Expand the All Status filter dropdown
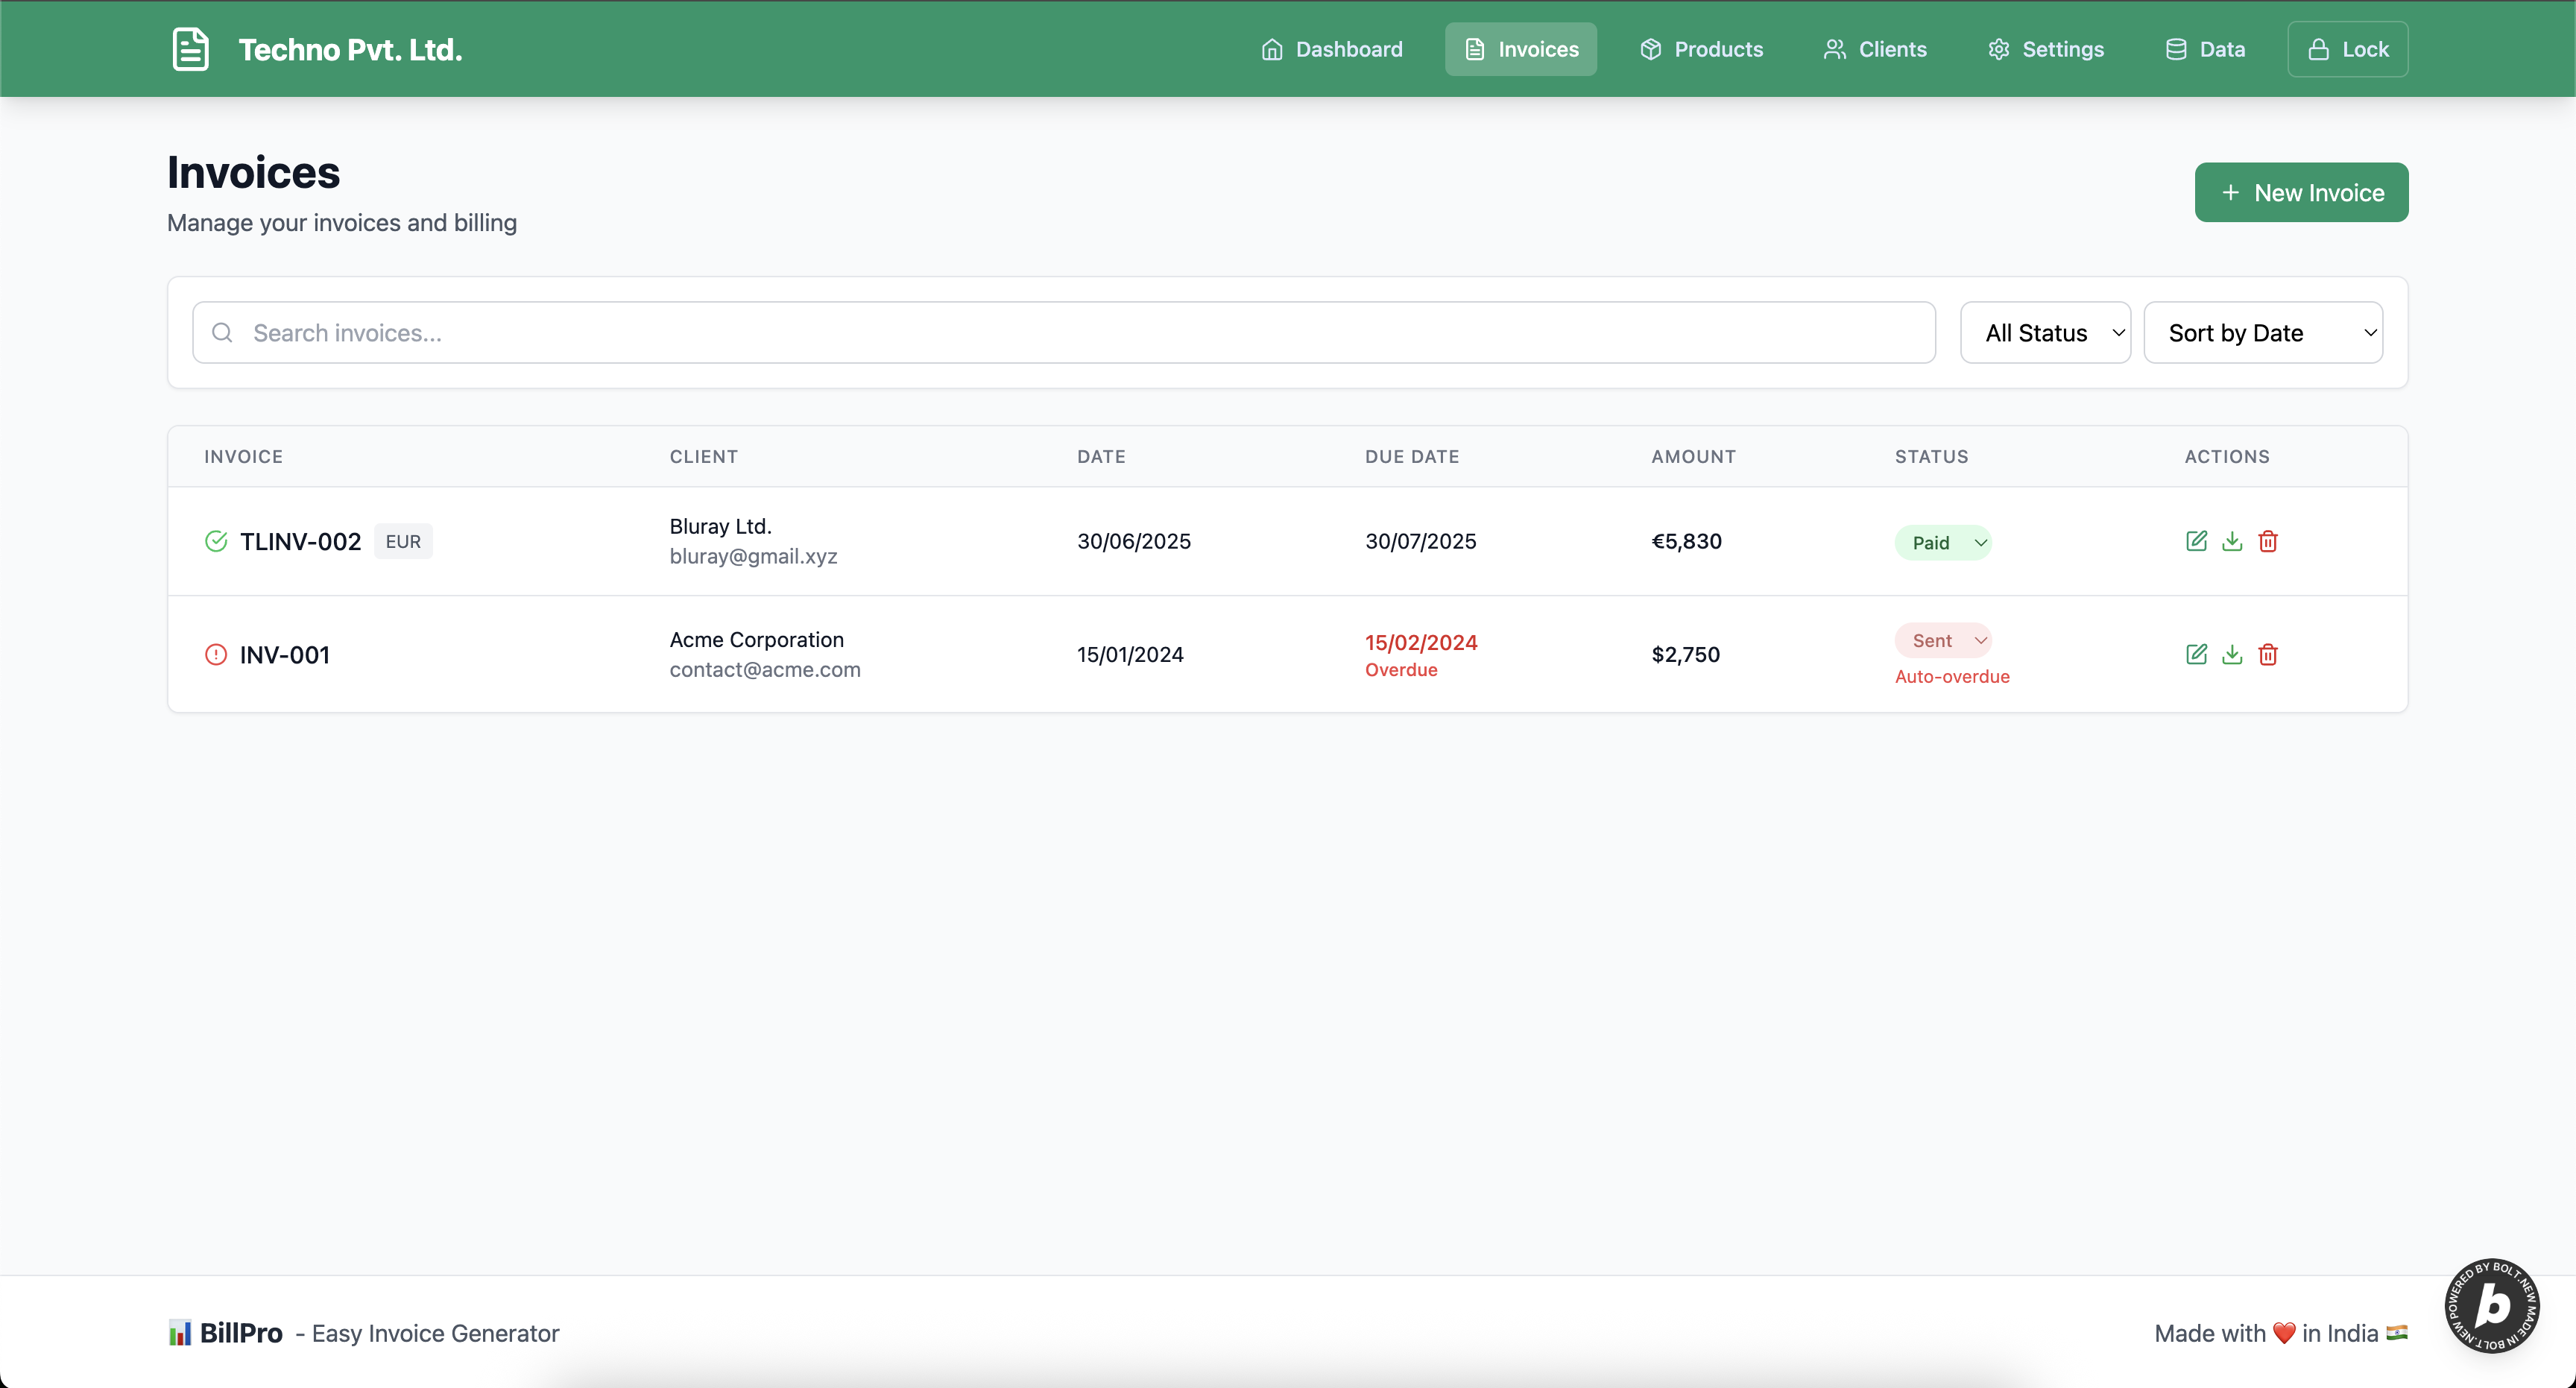Viewport: 2576px width, 1388px height. (2045, 332)
